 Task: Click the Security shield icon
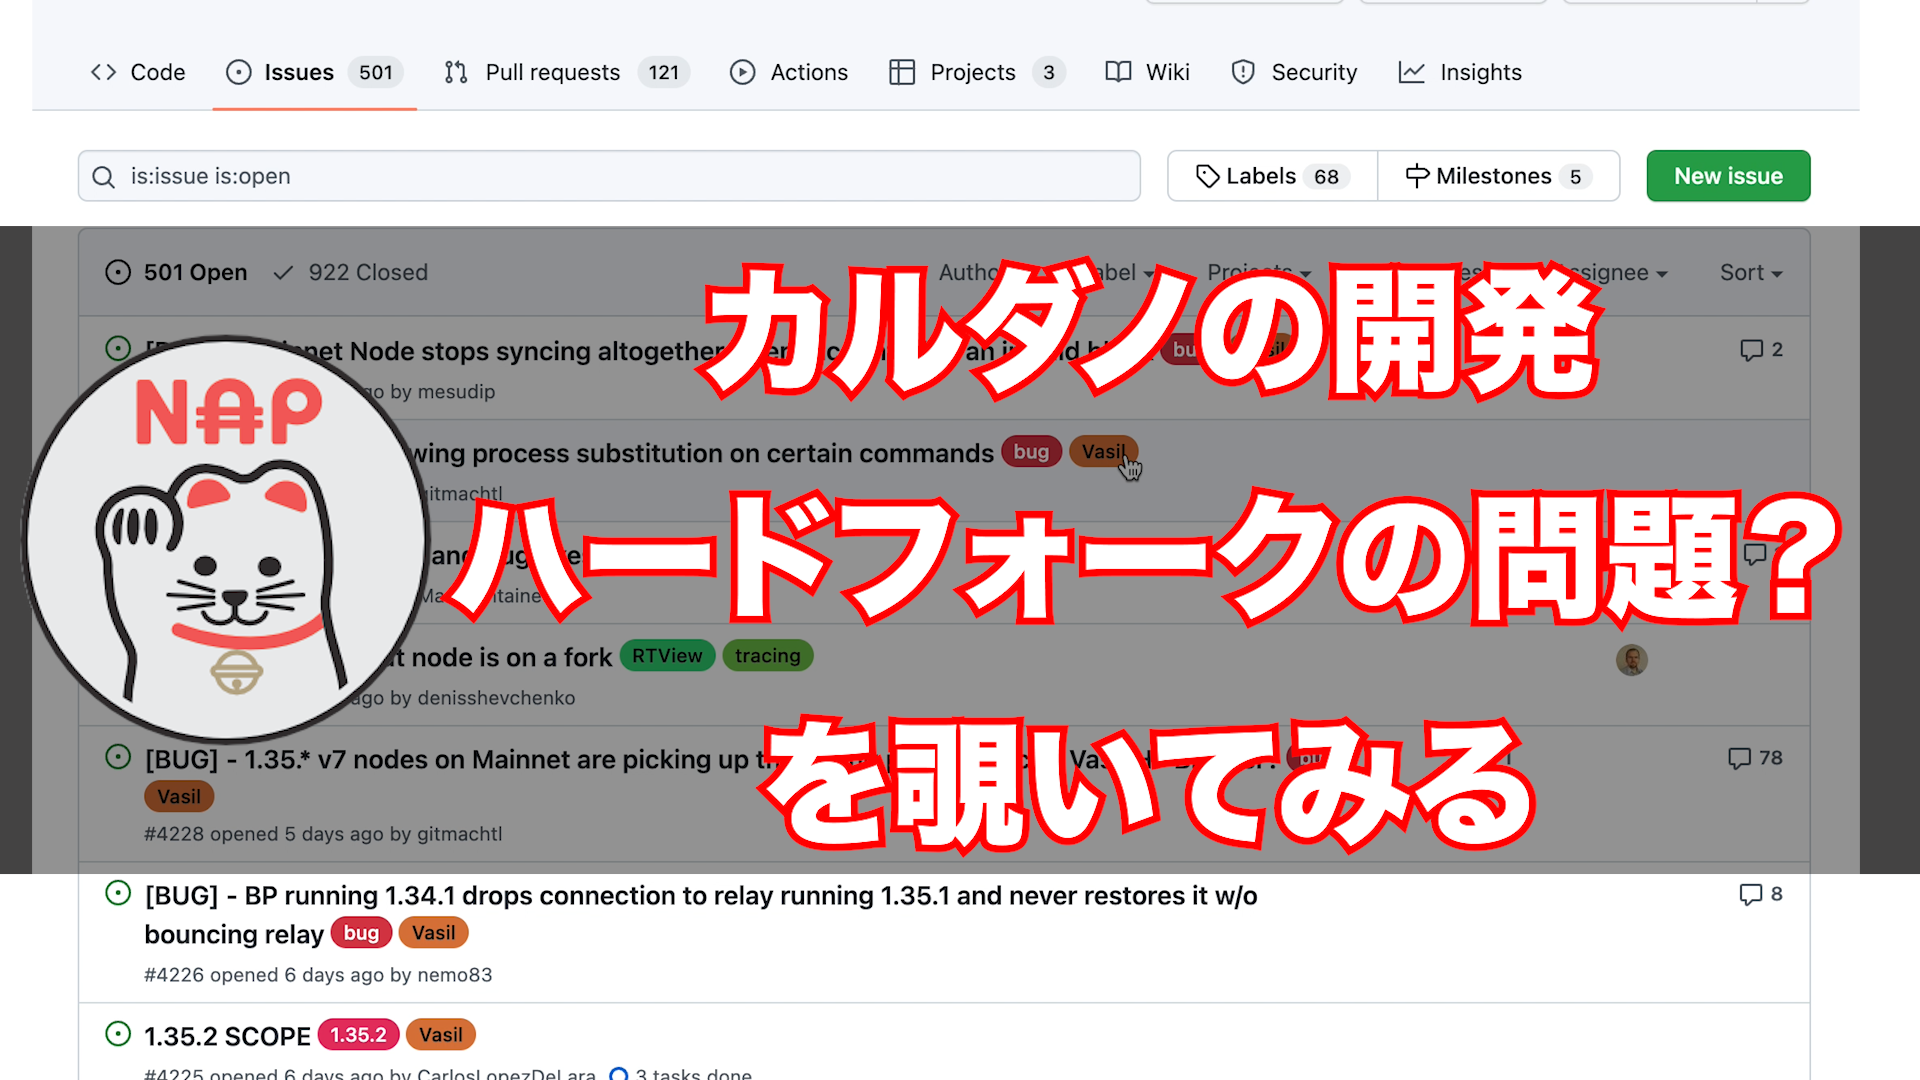1243,72
